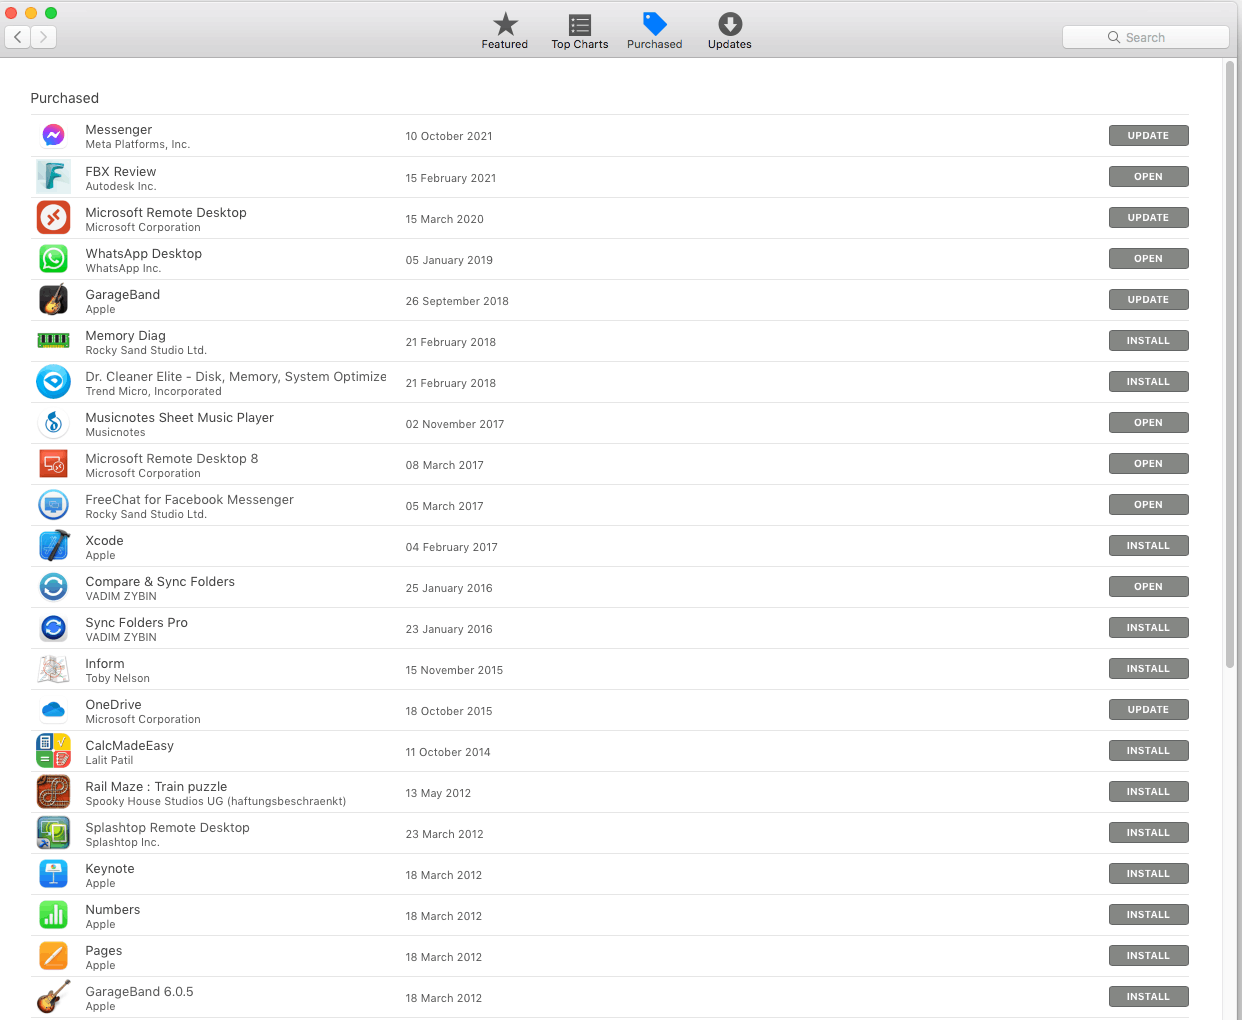Select the Purchased tab
This screenshot has width=1242, height=1020.
pos(655,30)
